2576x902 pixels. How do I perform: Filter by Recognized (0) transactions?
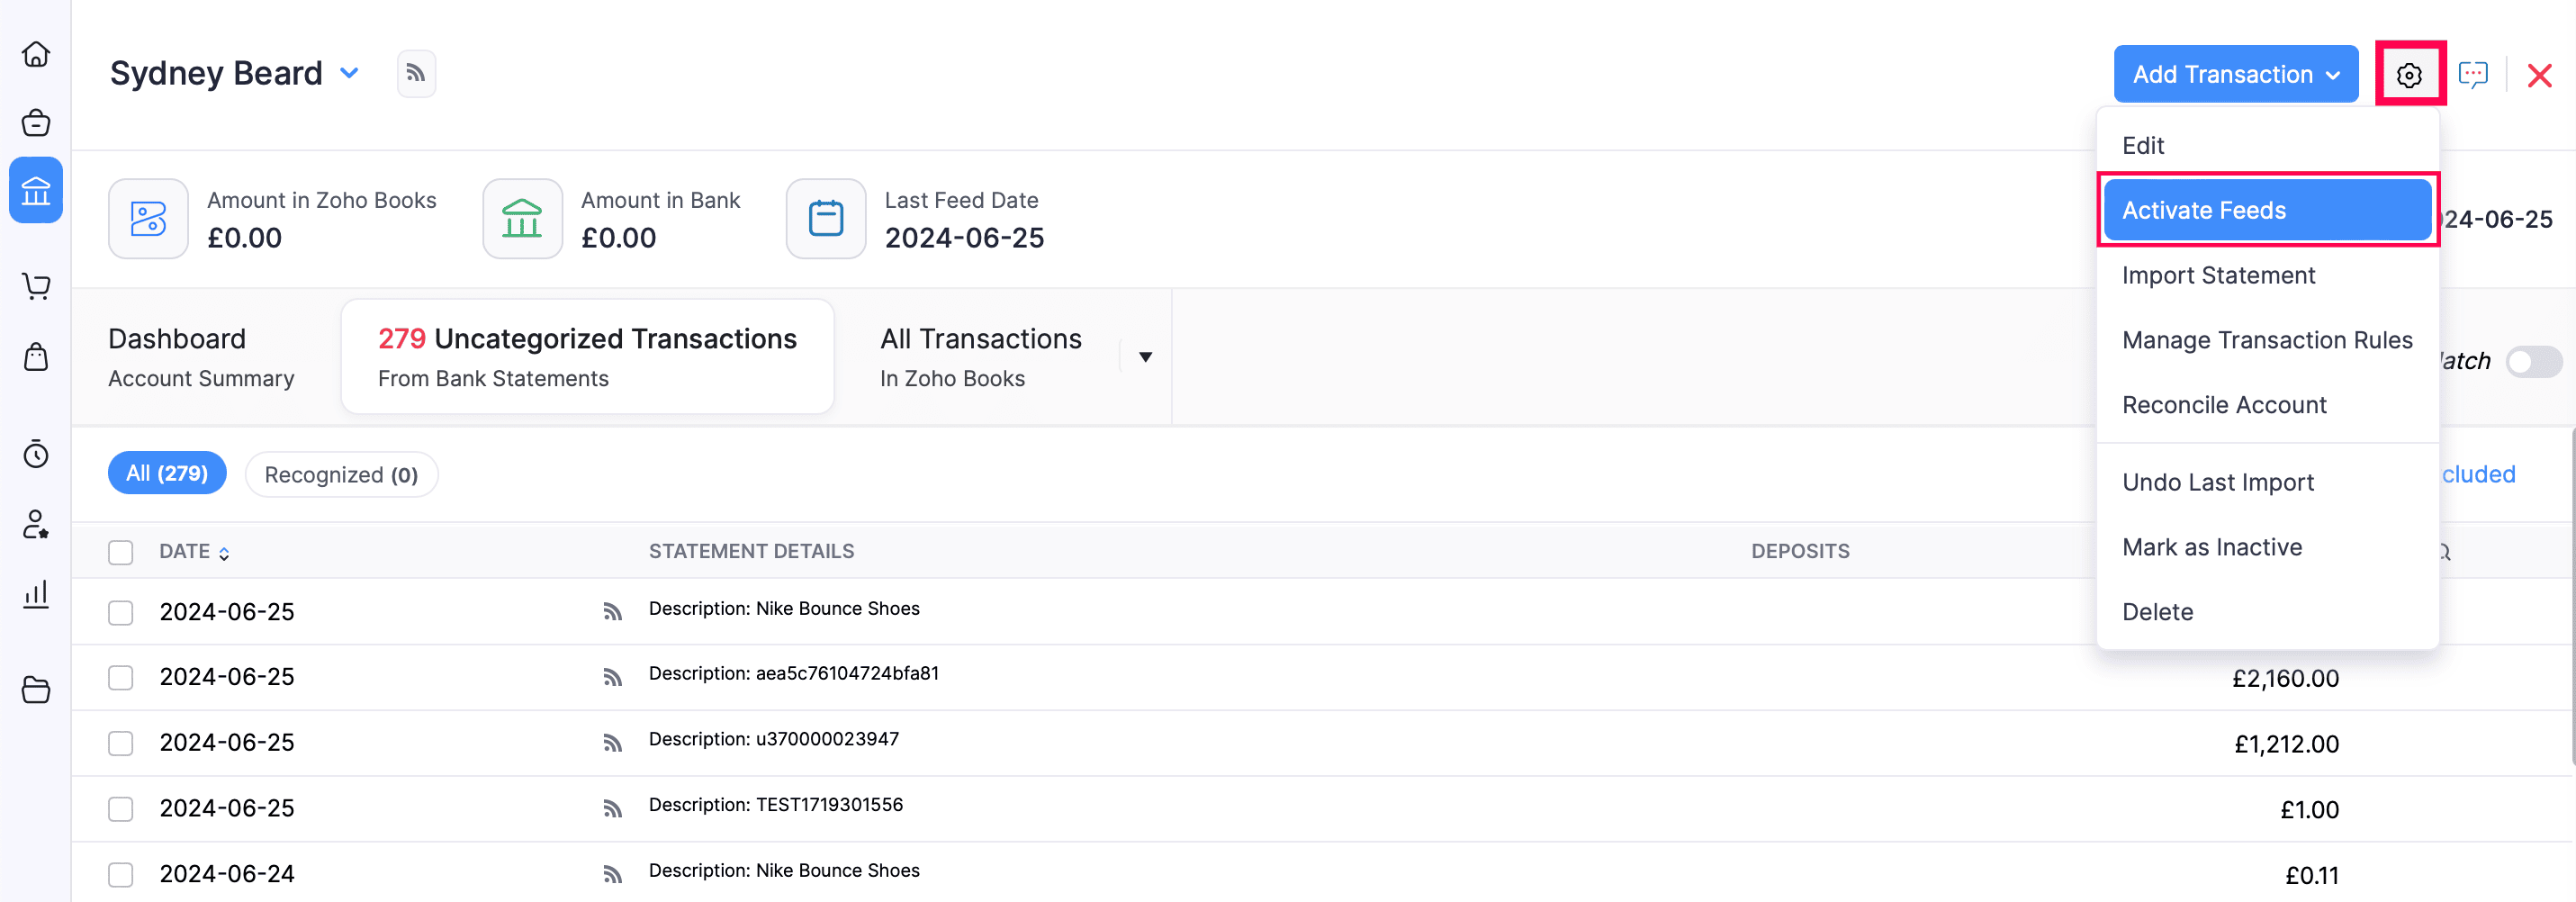(x=341, y=475)
